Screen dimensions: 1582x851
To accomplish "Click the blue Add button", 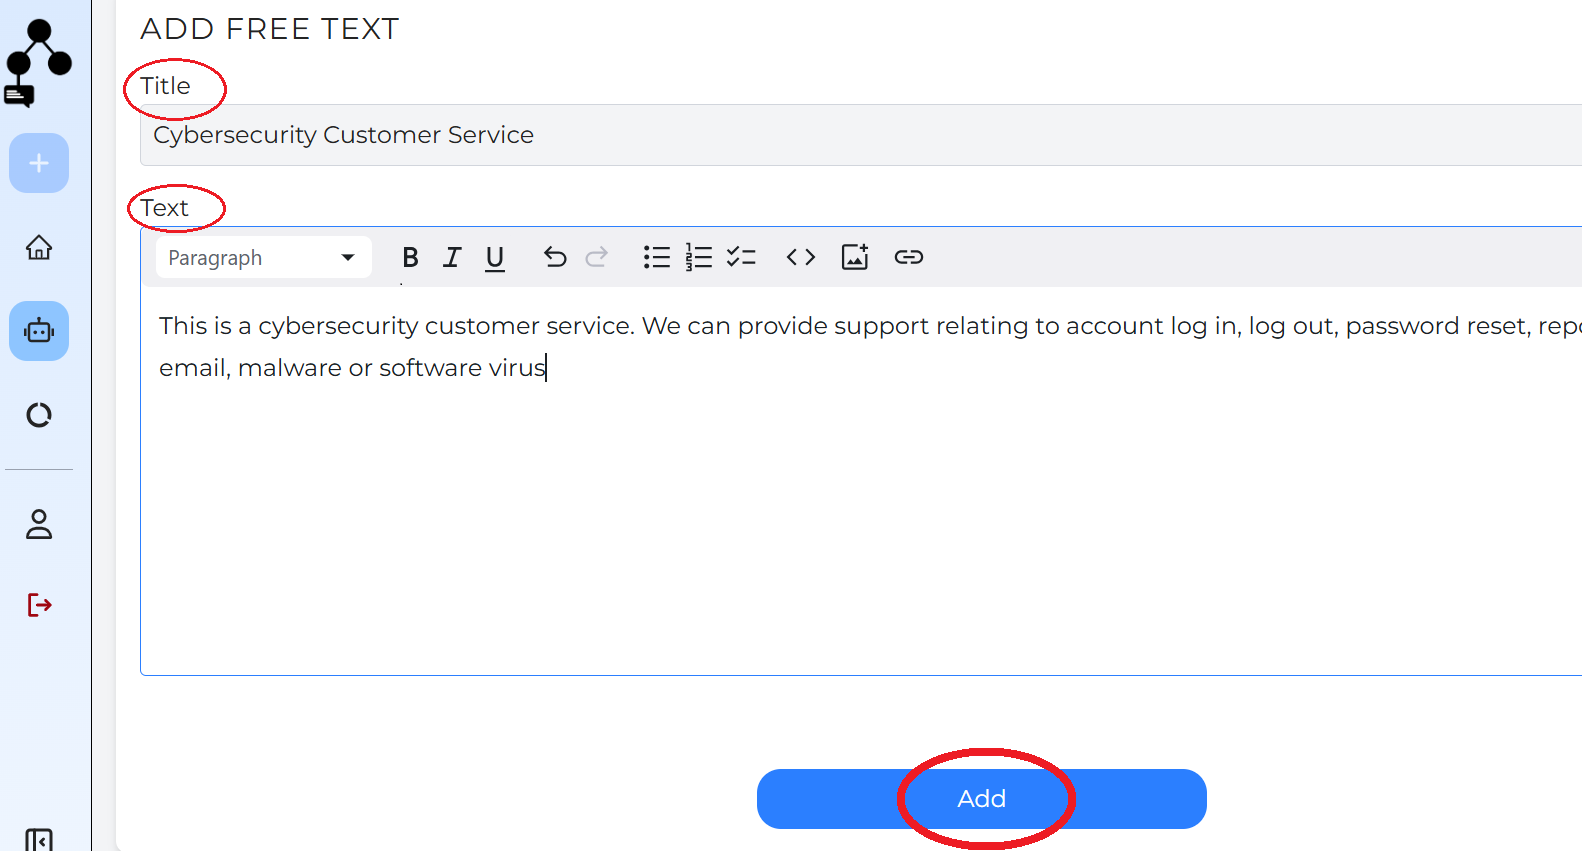I will coord(981,799).
